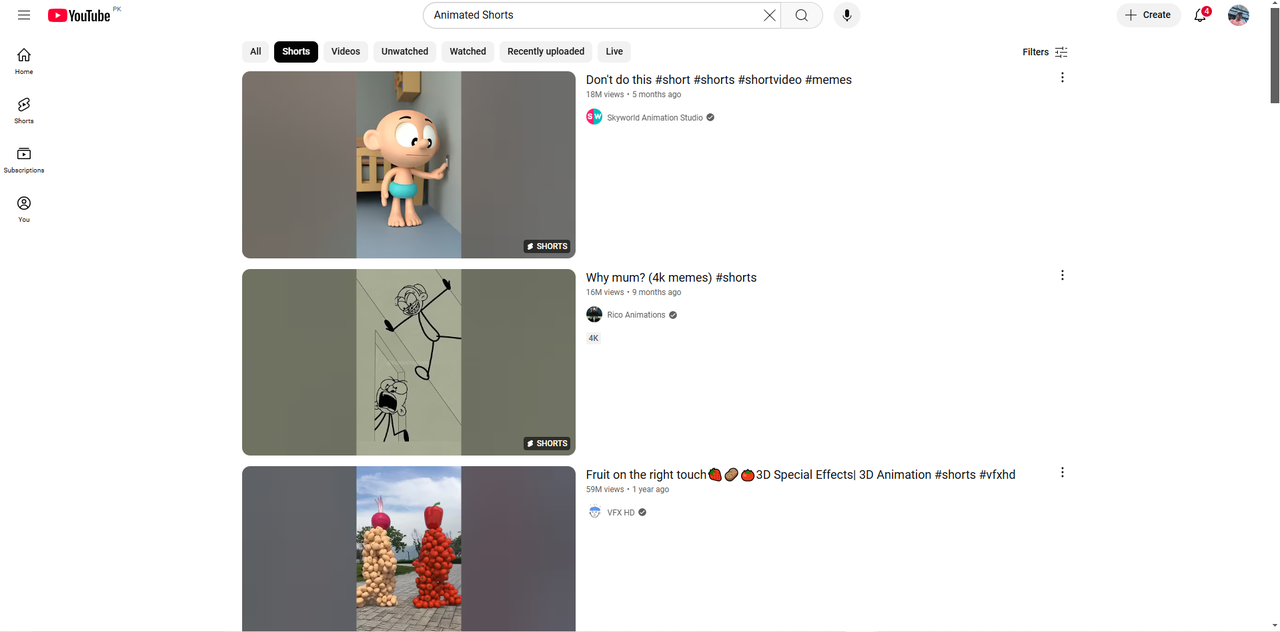Click the YouTube logo
The image size is (1280, 632).
[x=79, y=15]
